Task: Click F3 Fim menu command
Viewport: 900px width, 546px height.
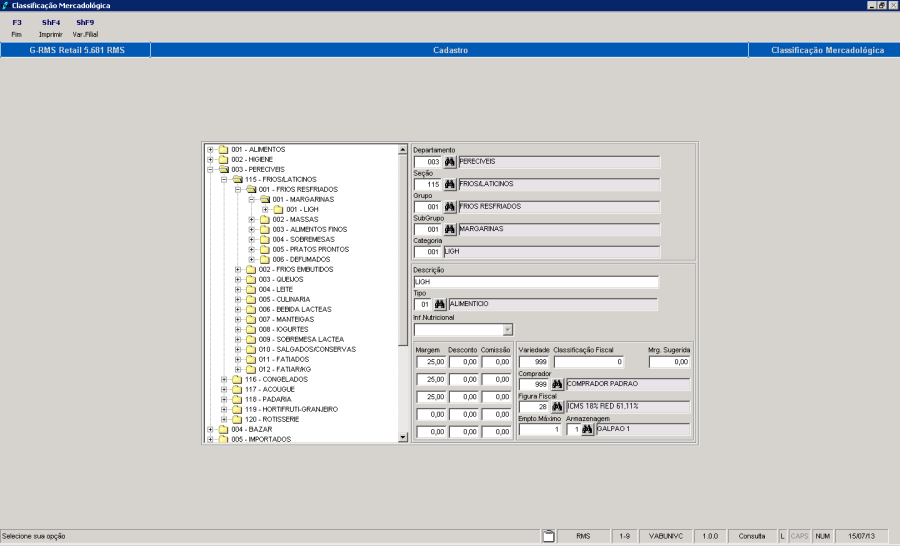Action: click(x=17, y=28)
